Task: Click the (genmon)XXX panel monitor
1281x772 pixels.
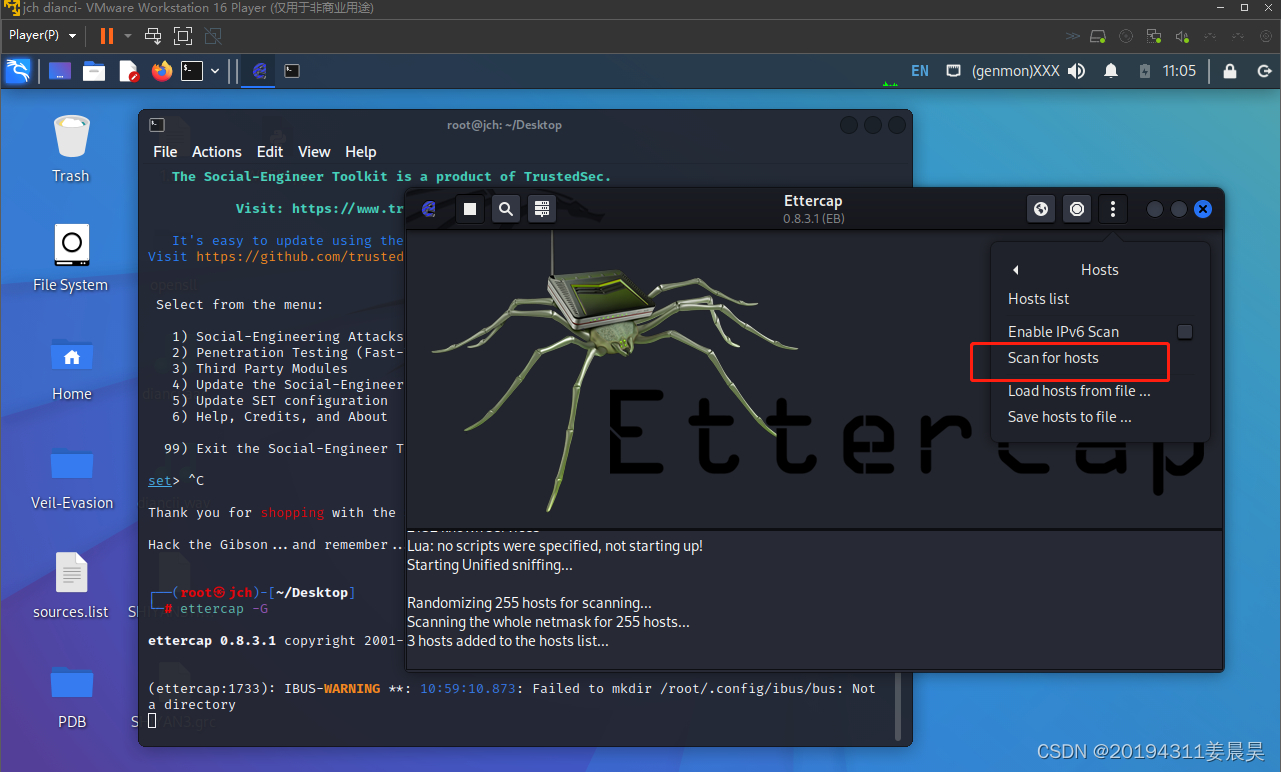Action: click(x=1015, y=71)
